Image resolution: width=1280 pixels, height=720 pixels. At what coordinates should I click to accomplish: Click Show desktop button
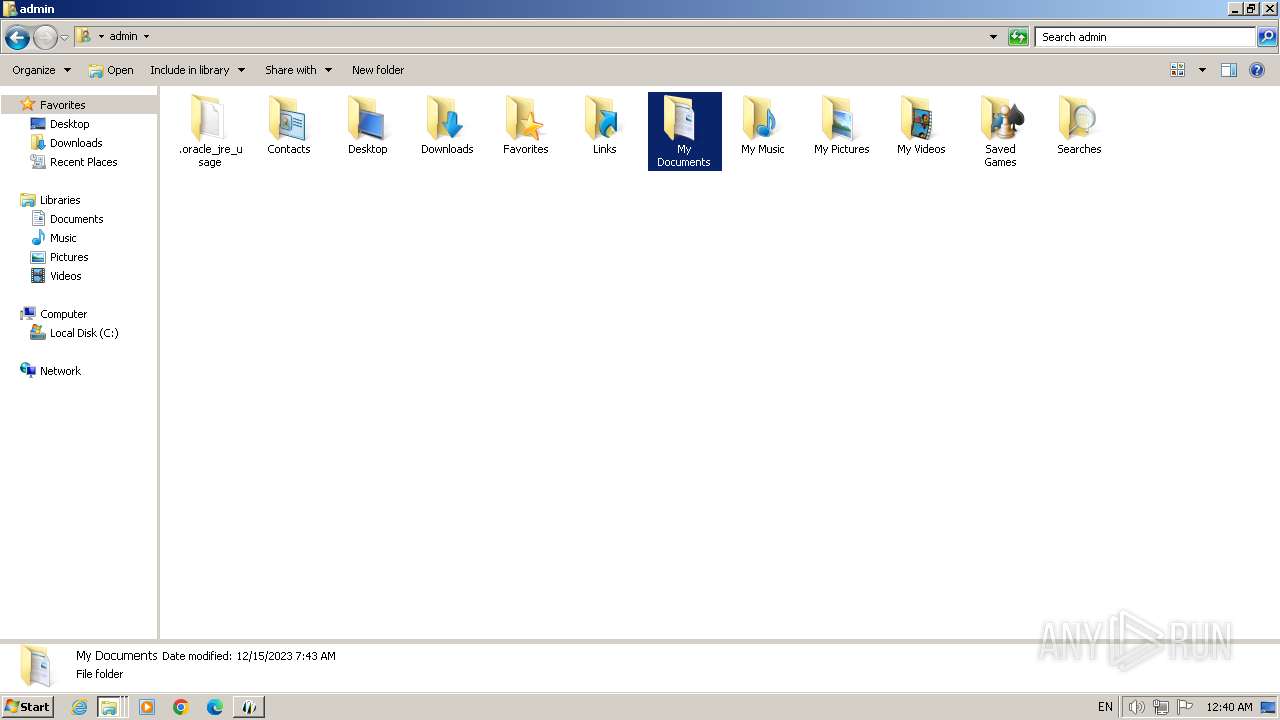coord(1269,707)
